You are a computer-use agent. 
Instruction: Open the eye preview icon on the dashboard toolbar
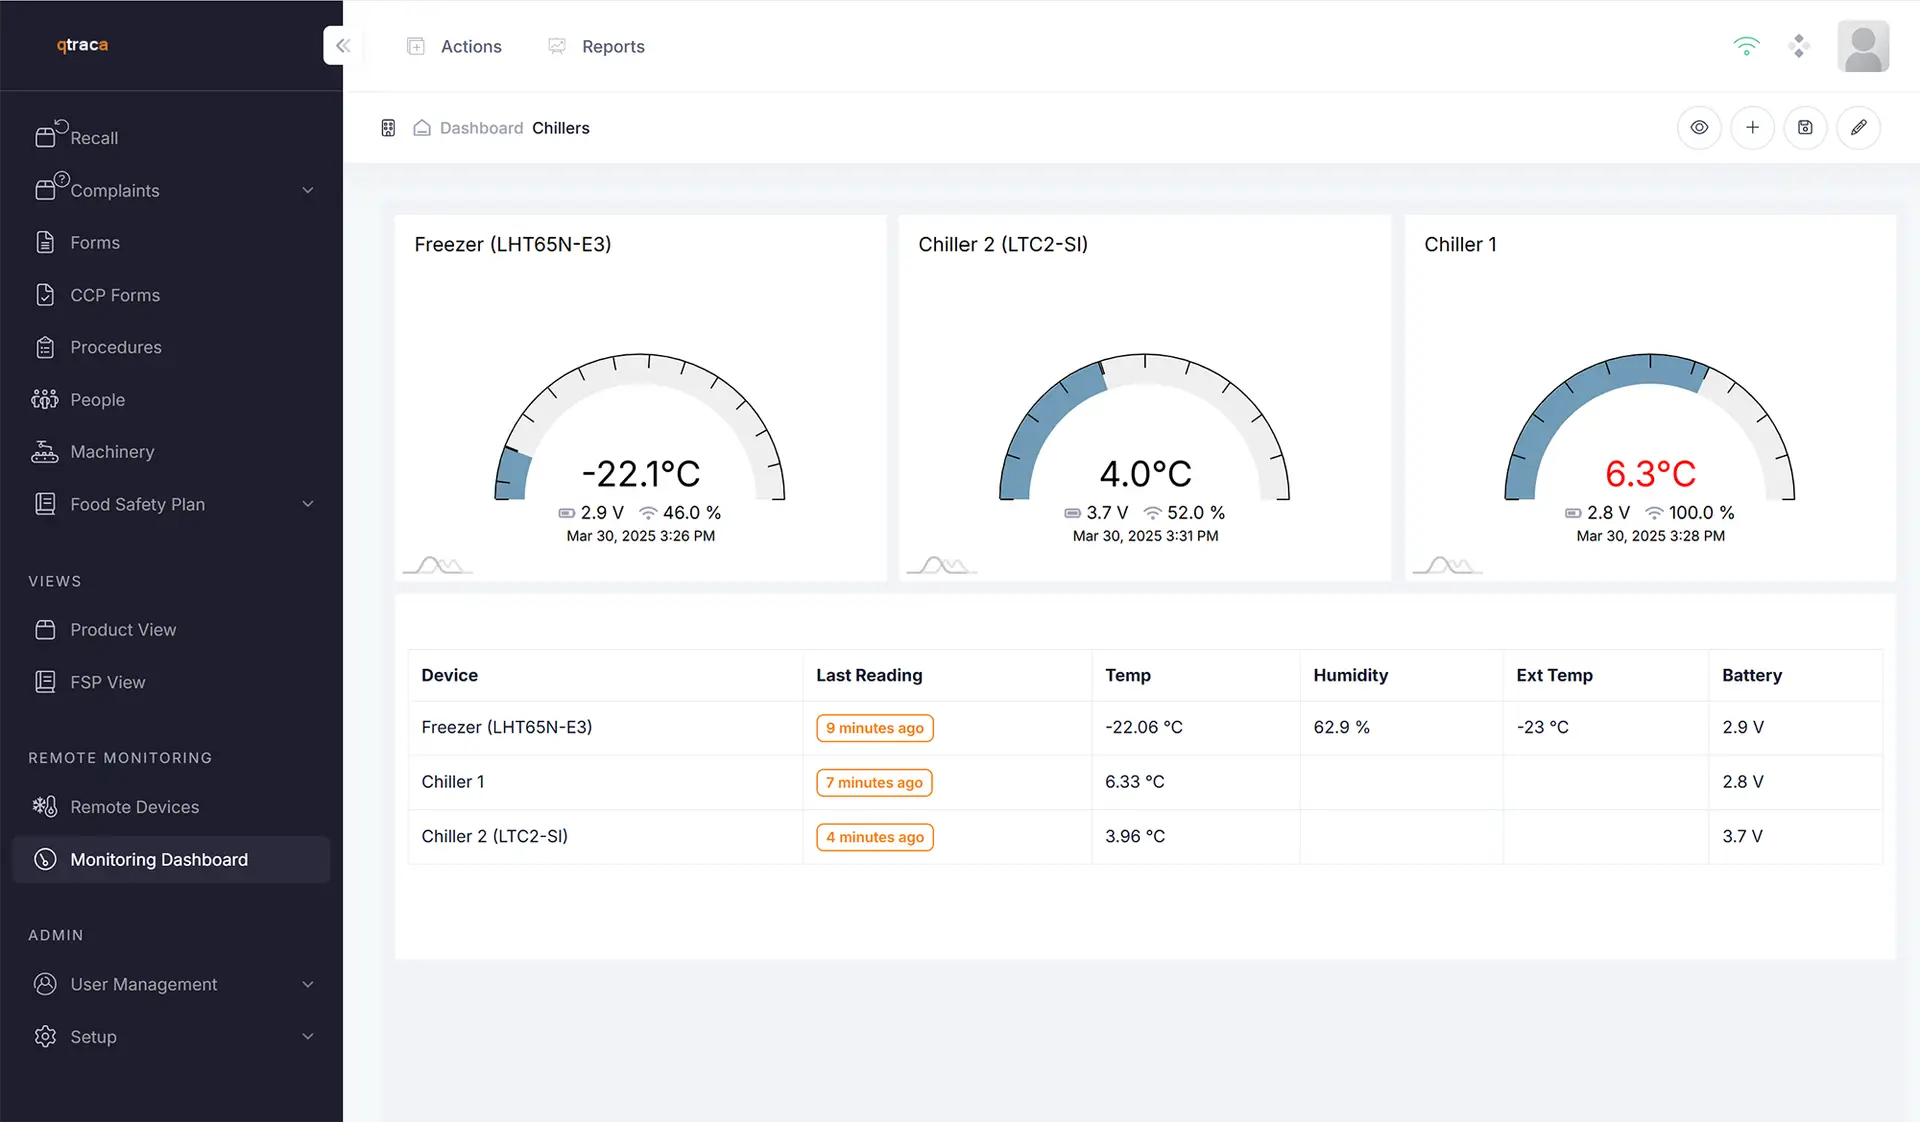click(x=1699, y=127)
